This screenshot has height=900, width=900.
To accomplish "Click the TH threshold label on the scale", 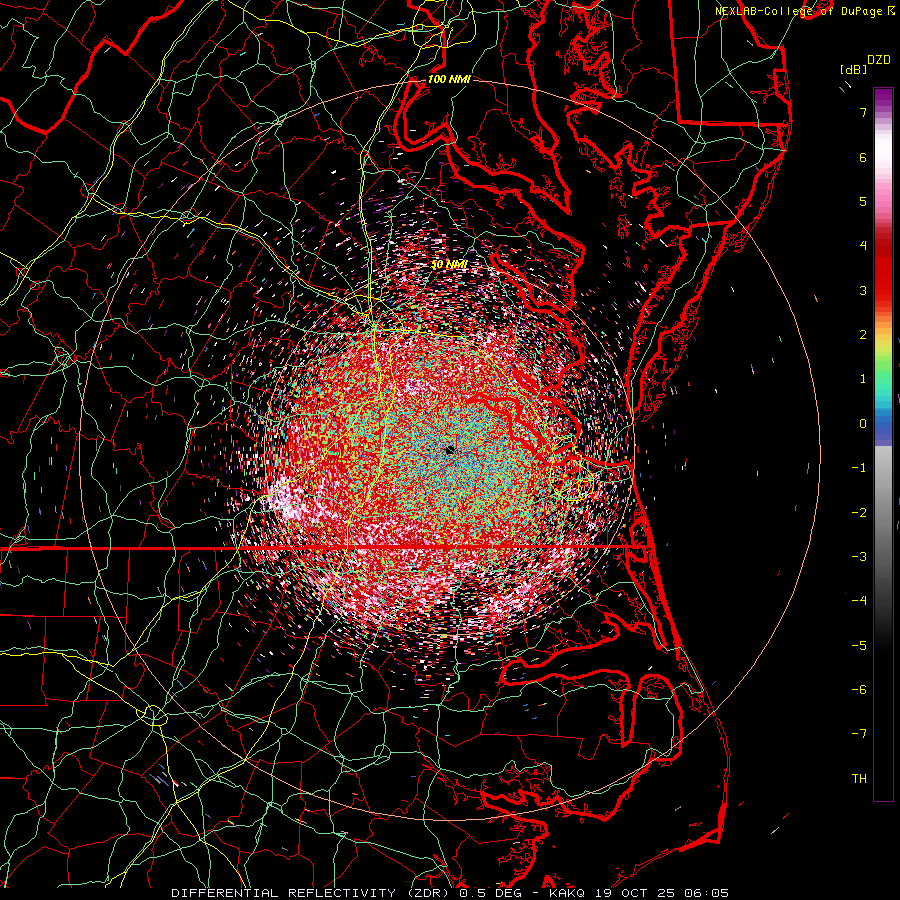I will pyautogui.click(x=859, y=779).
